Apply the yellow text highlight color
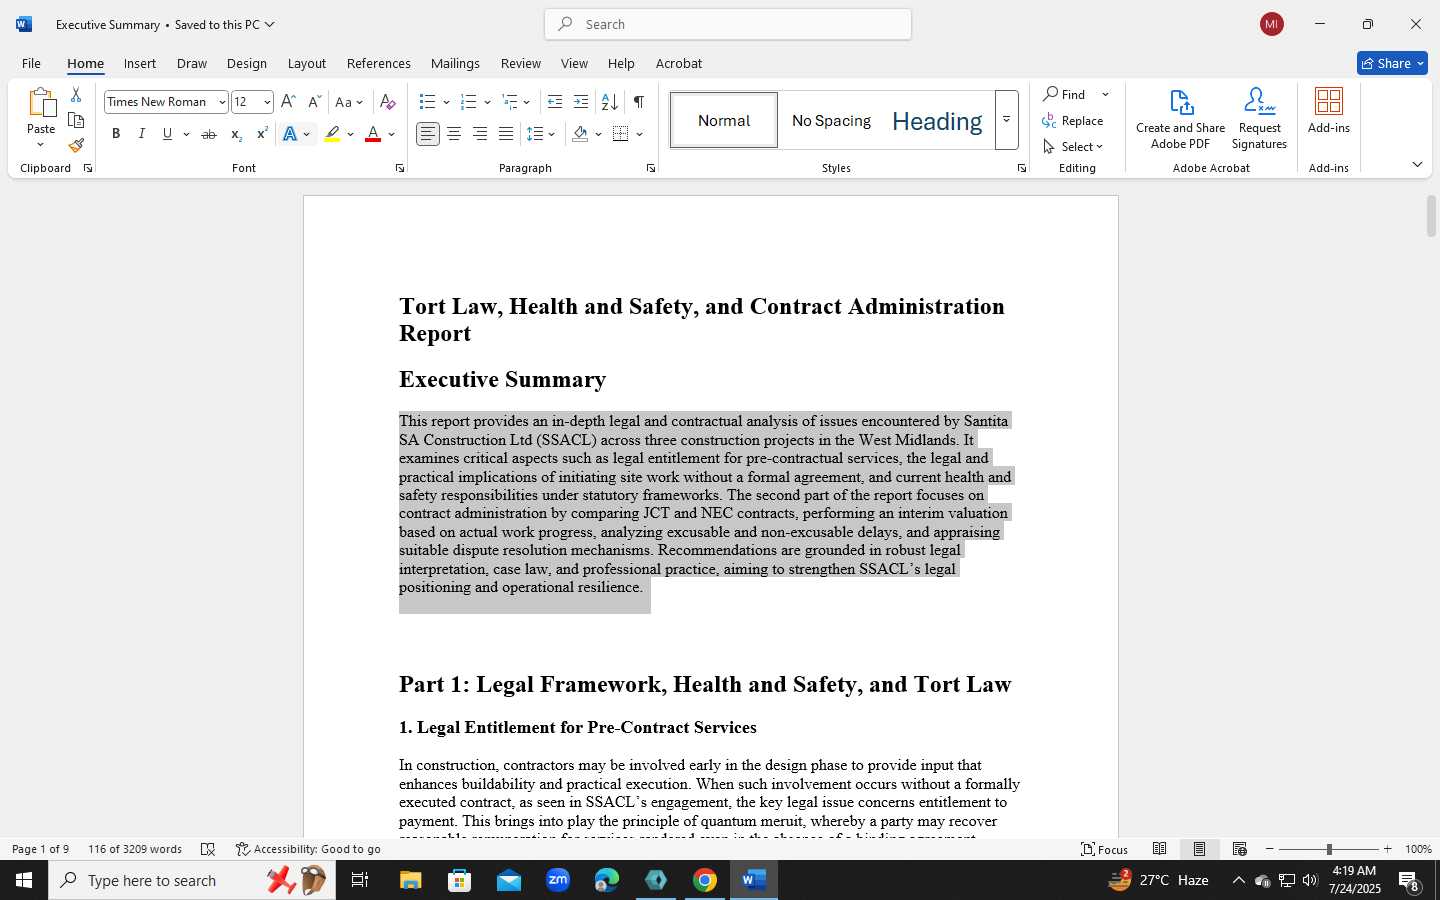Screen dimensions: 1440x900 click(332, 134)
